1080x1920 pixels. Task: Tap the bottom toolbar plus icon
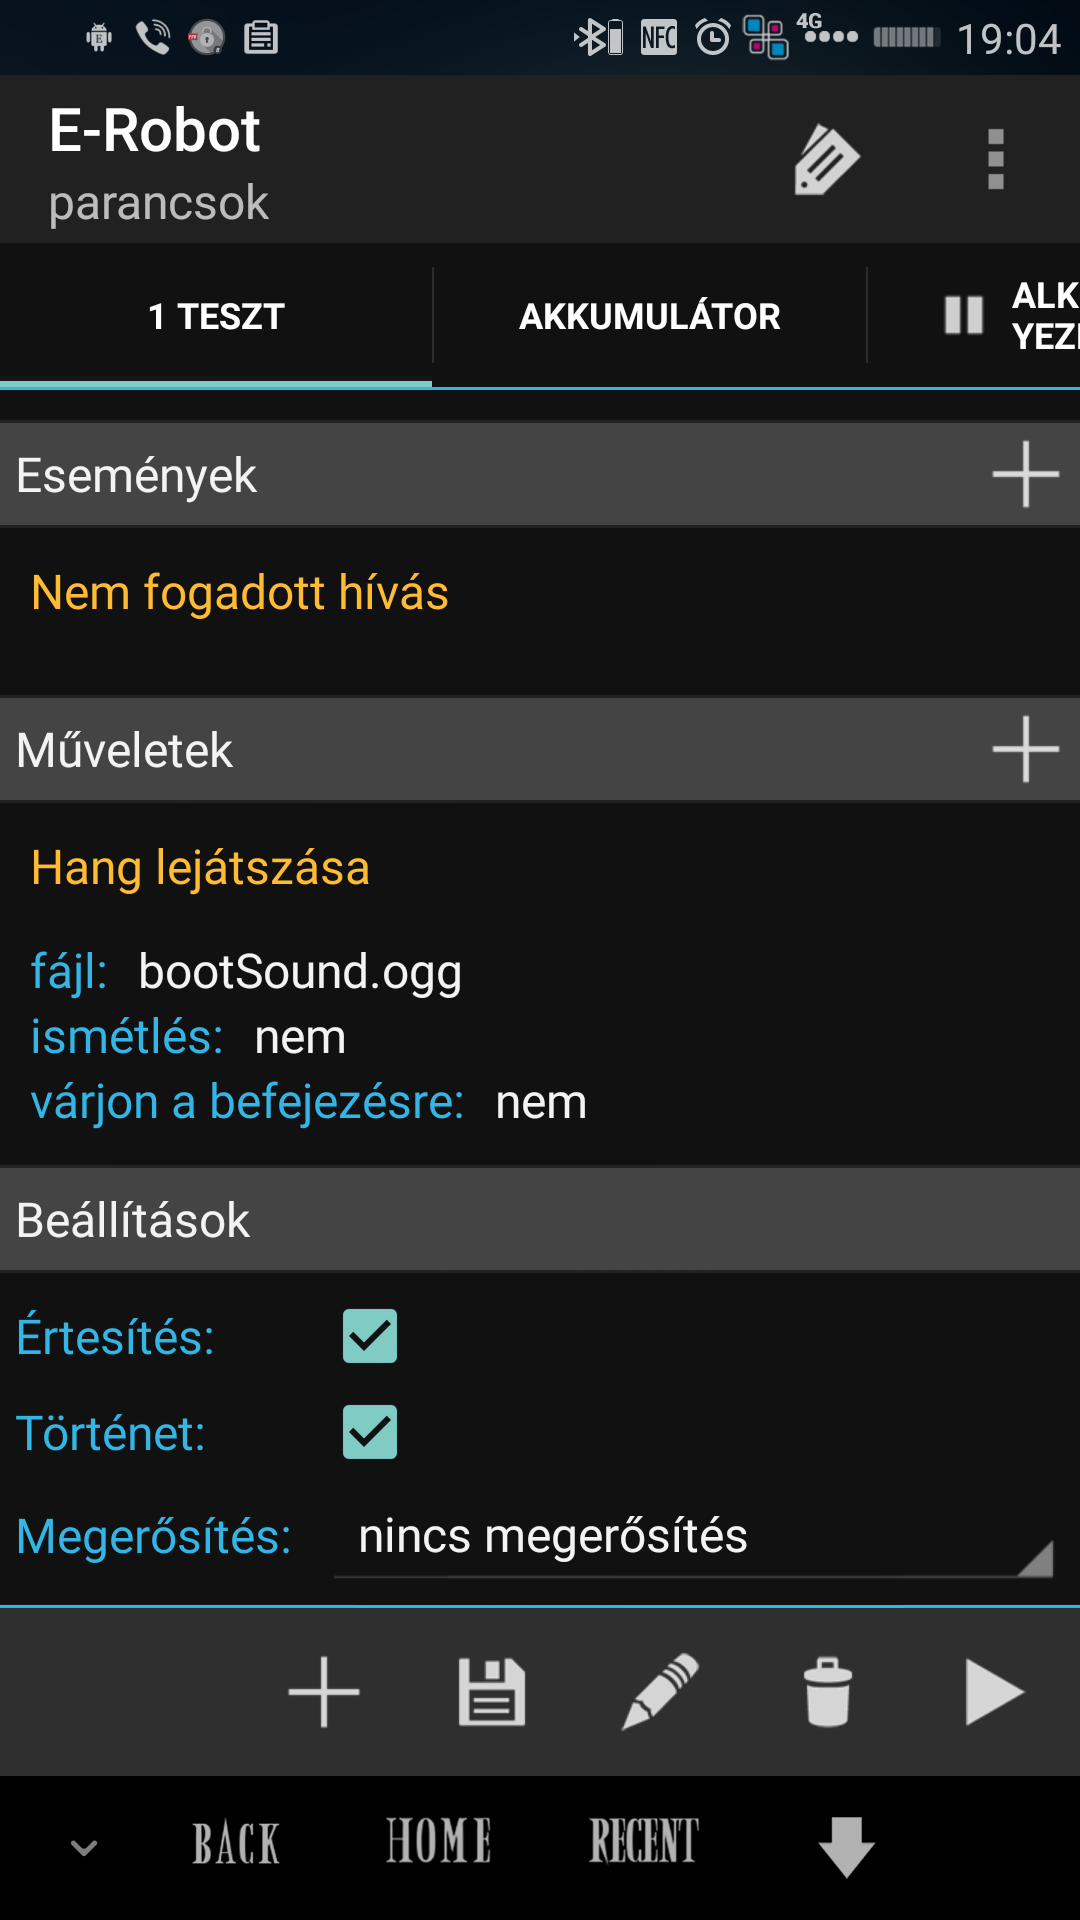click(323, 1692)
